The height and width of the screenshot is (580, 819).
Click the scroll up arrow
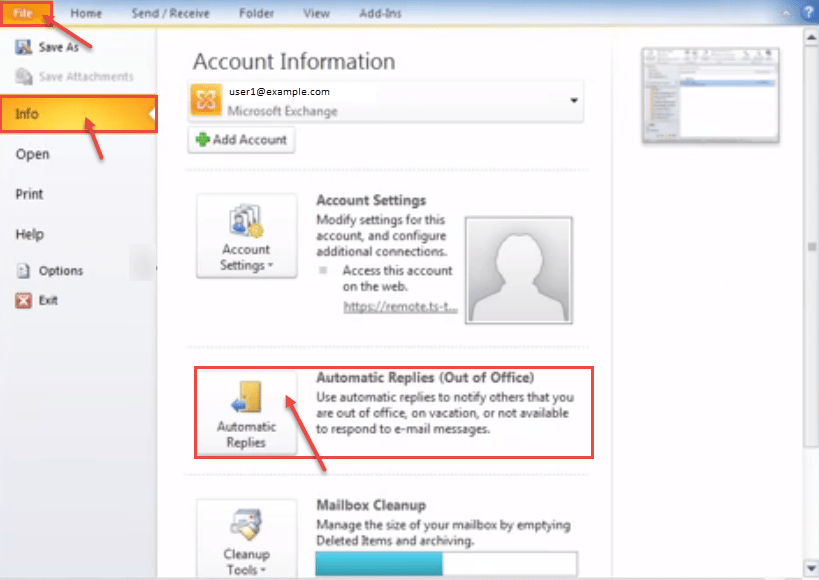[x=811, y=37]
